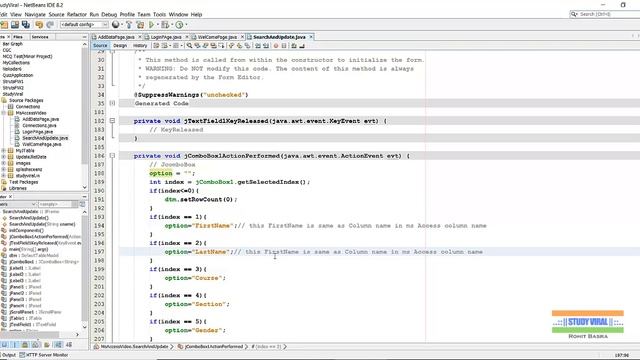Expand the MyJTable package node
The height and width of the screenshot is (360, 640).
coord(4,151)
